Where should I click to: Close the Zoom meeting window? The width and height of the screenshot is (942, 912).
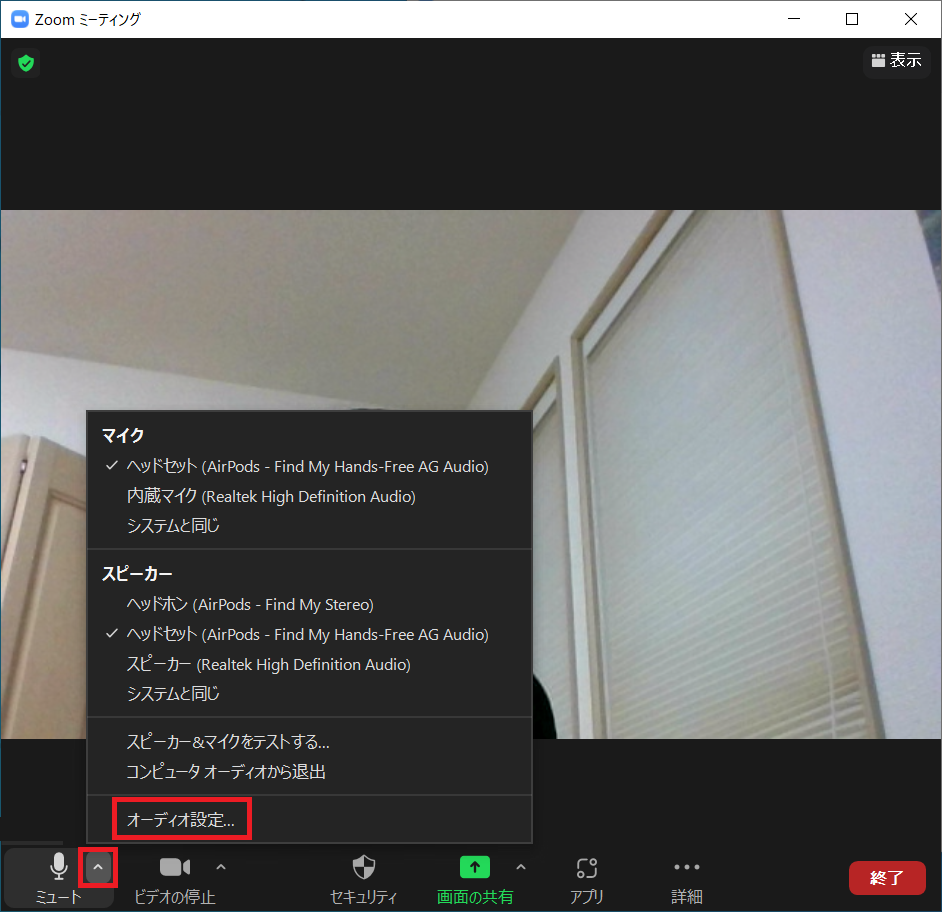point(911,19)
